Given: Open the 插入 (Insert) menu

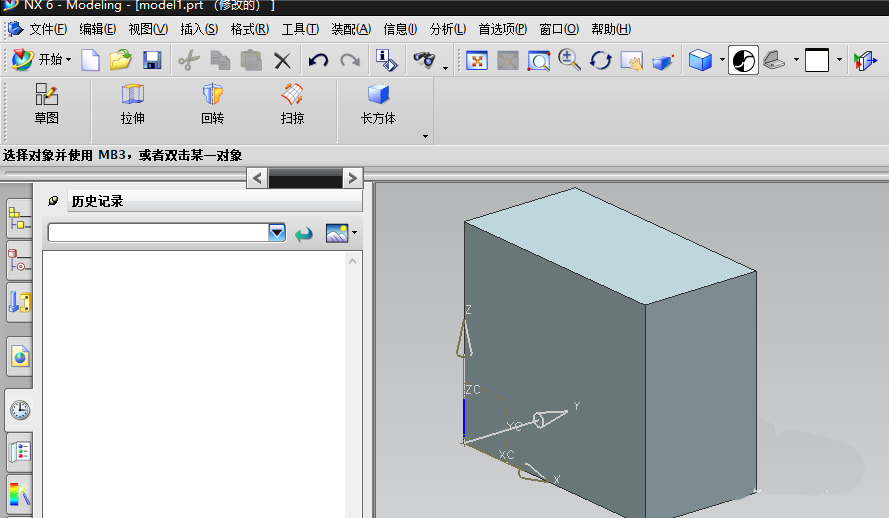Looking at the screenshot, I should coord(198,29).
